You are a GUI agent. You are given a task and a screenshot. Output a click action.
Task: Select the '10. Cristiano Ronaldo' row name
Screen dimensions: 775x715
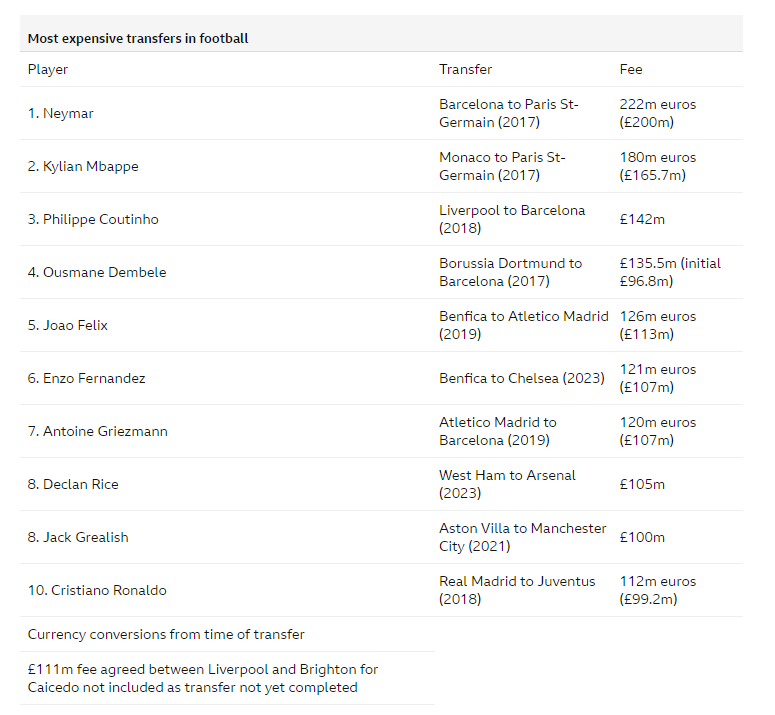[97, 590]
